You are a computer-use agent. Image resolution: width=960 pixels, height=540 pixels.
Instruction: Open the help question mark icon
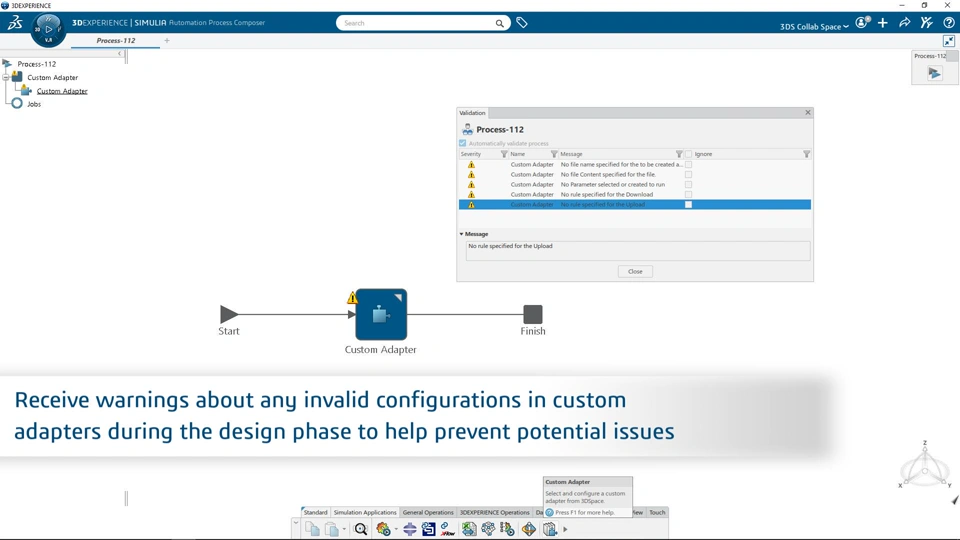point(949,23)
